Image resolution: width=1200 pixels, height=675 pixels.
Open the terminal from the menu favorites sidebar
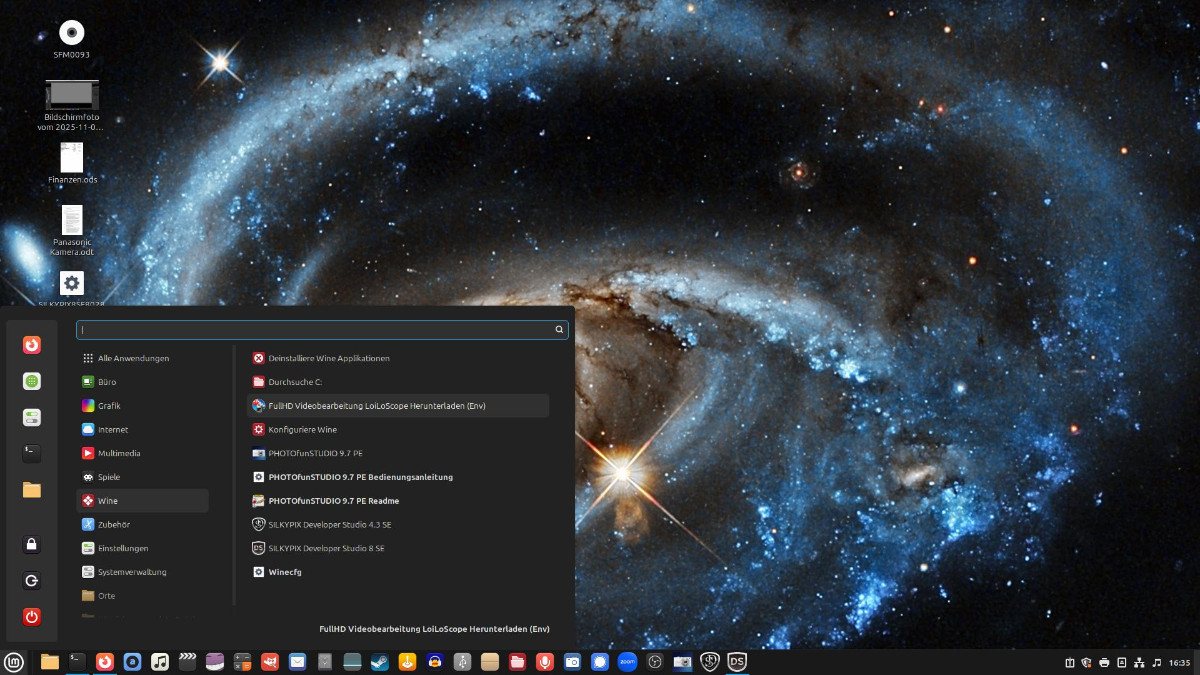(x=32, y=453)
